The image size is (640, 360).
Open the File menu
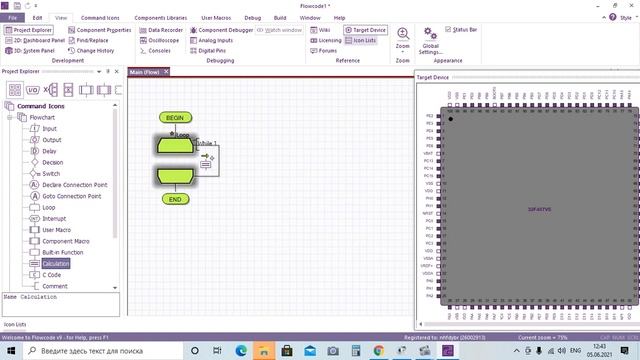(13, 18)
